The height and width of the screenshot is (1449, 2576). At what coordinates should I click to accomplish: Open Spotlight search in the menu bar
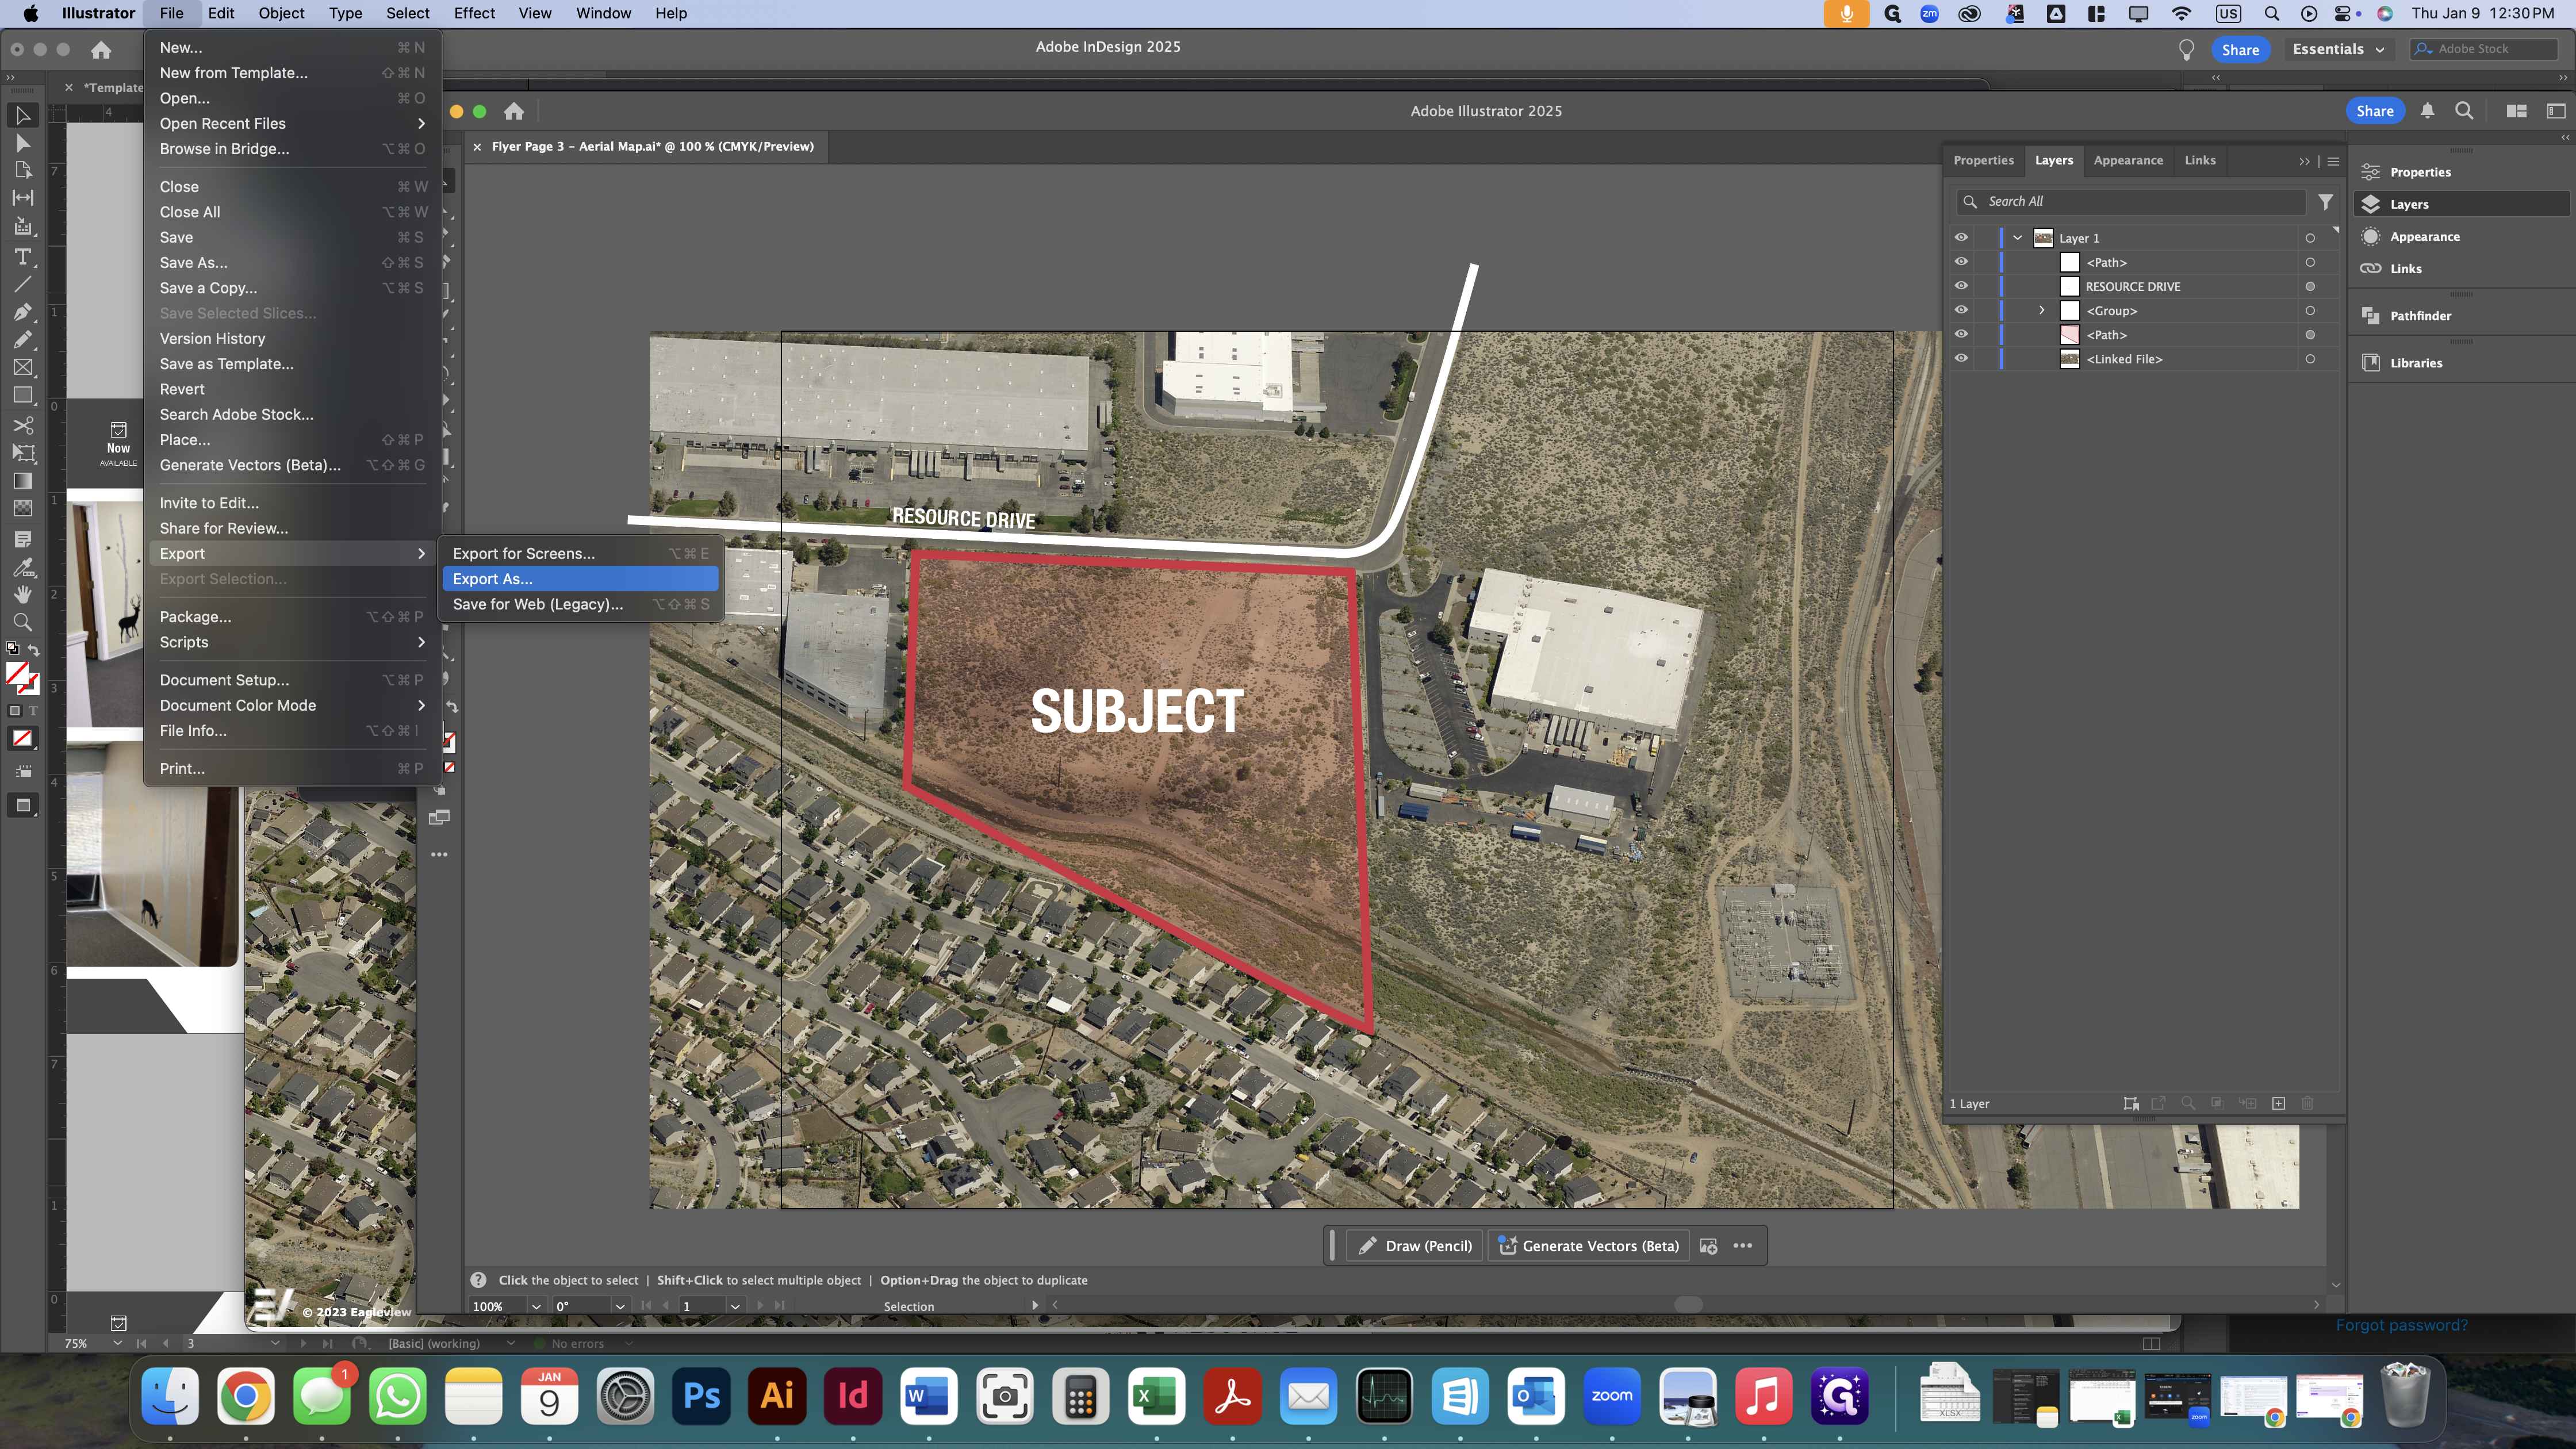coord(2272,13)
